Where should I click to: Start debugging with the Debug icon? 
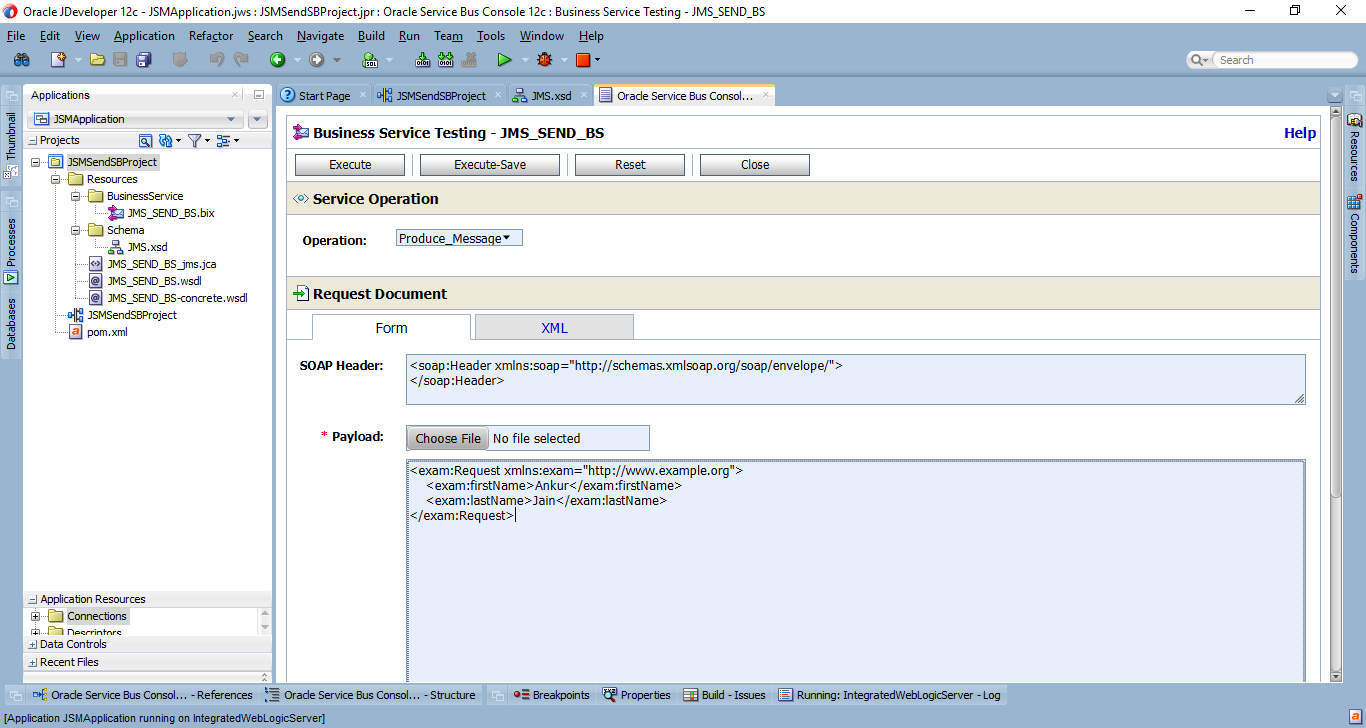pyautogui.click(x=544, y=59)
